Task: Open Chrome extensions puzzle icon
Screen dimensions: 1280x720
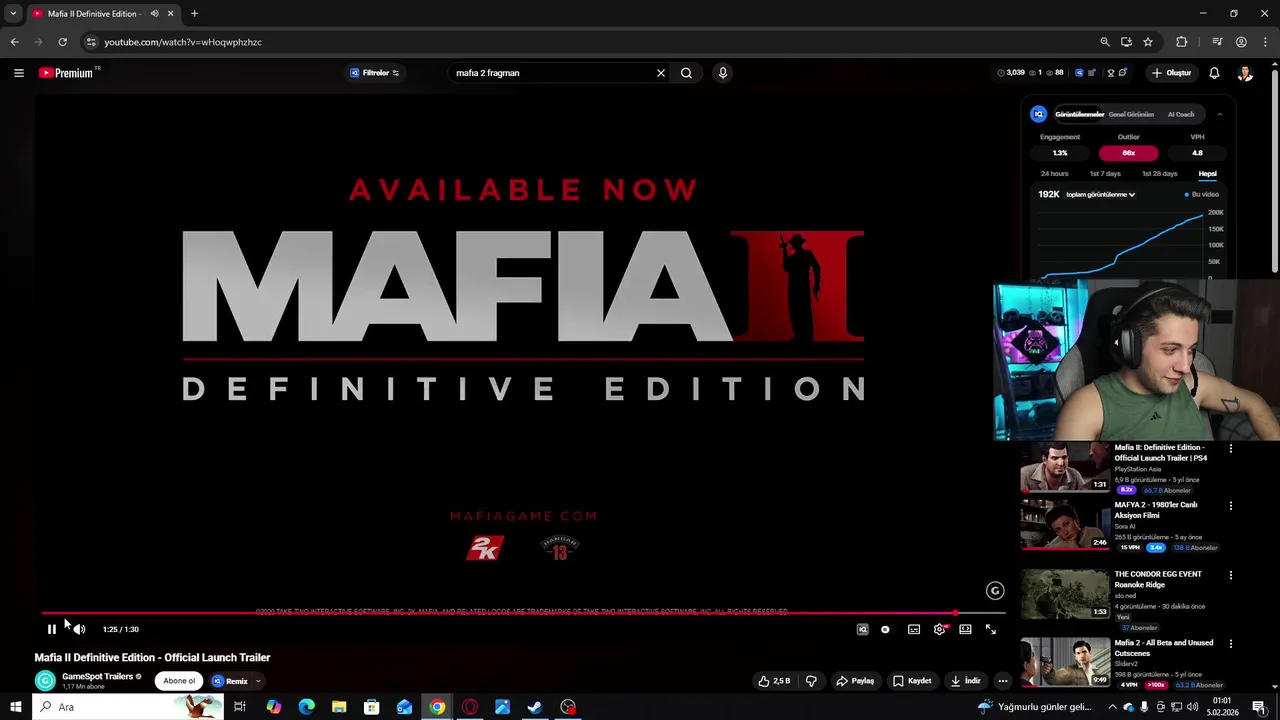Action: (x=1182, y=42)
